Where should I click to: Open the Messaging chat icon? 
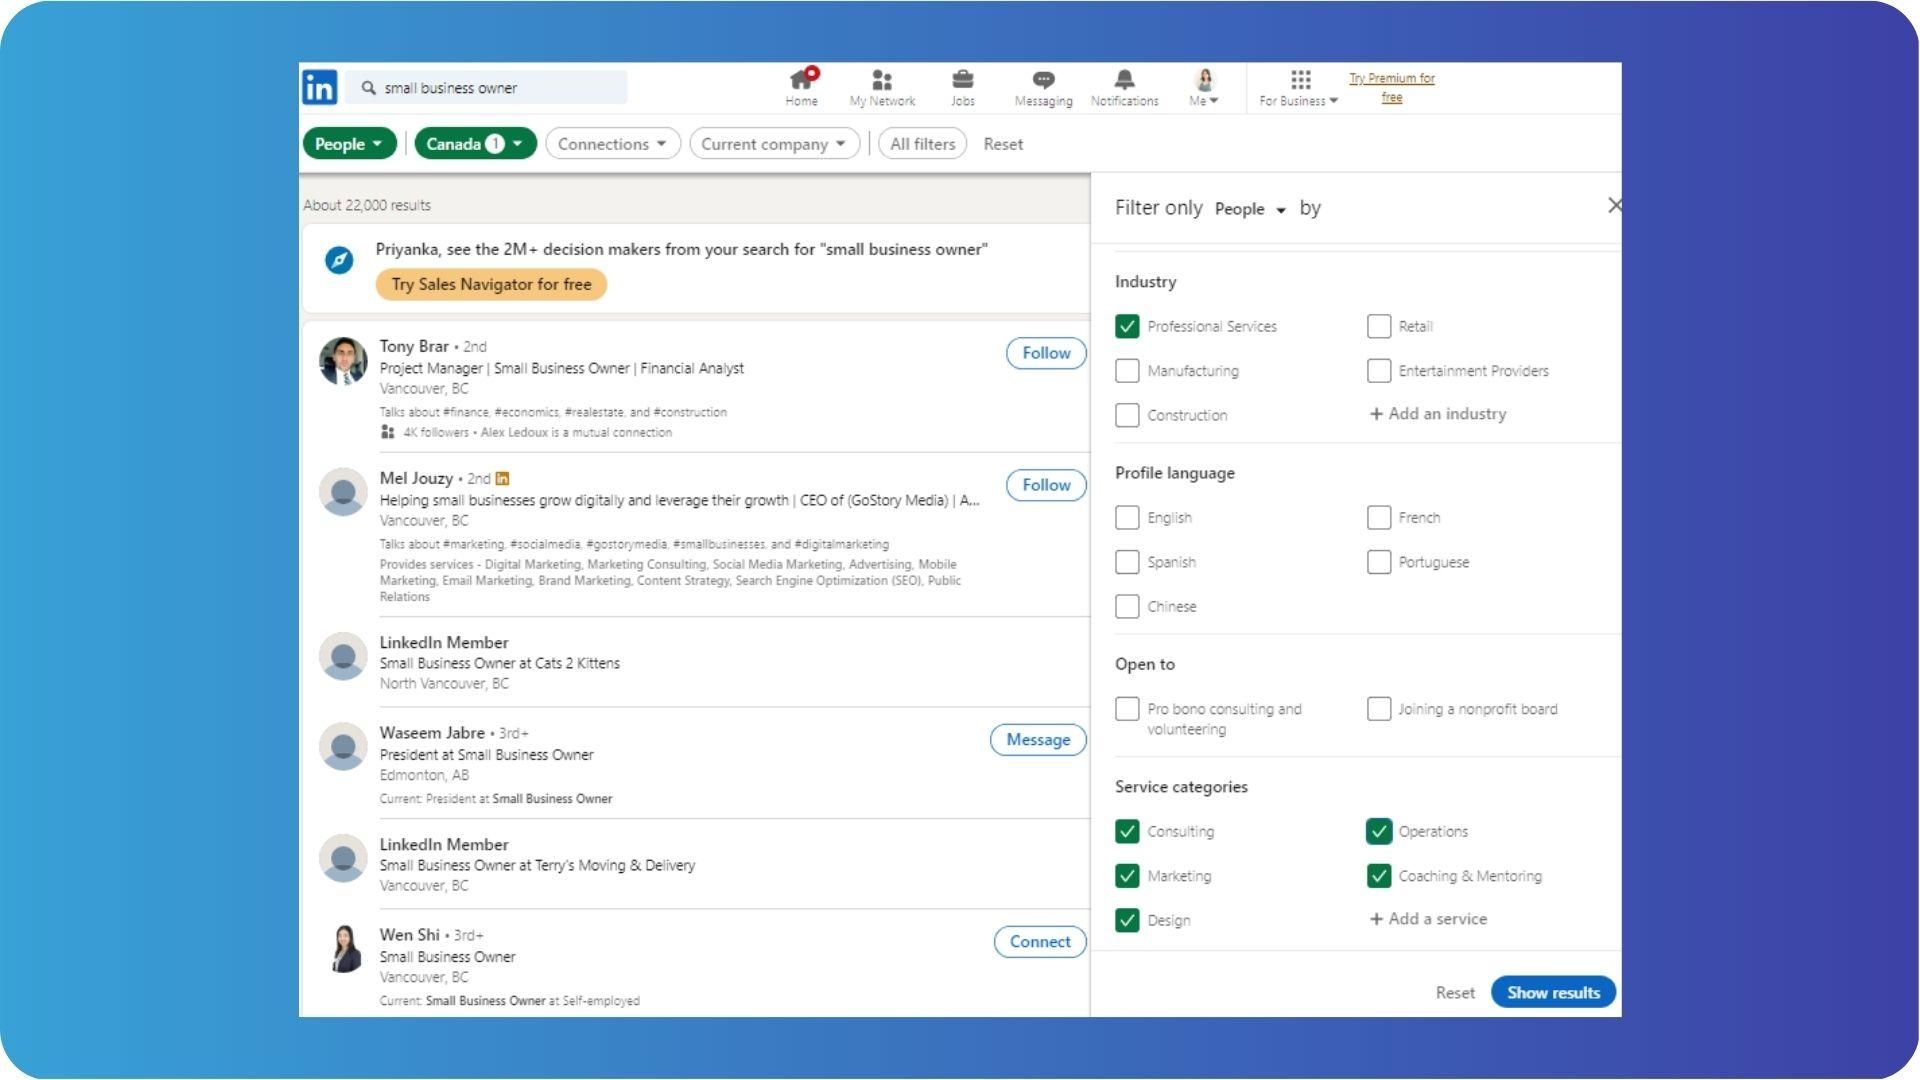coord(1043,80)
